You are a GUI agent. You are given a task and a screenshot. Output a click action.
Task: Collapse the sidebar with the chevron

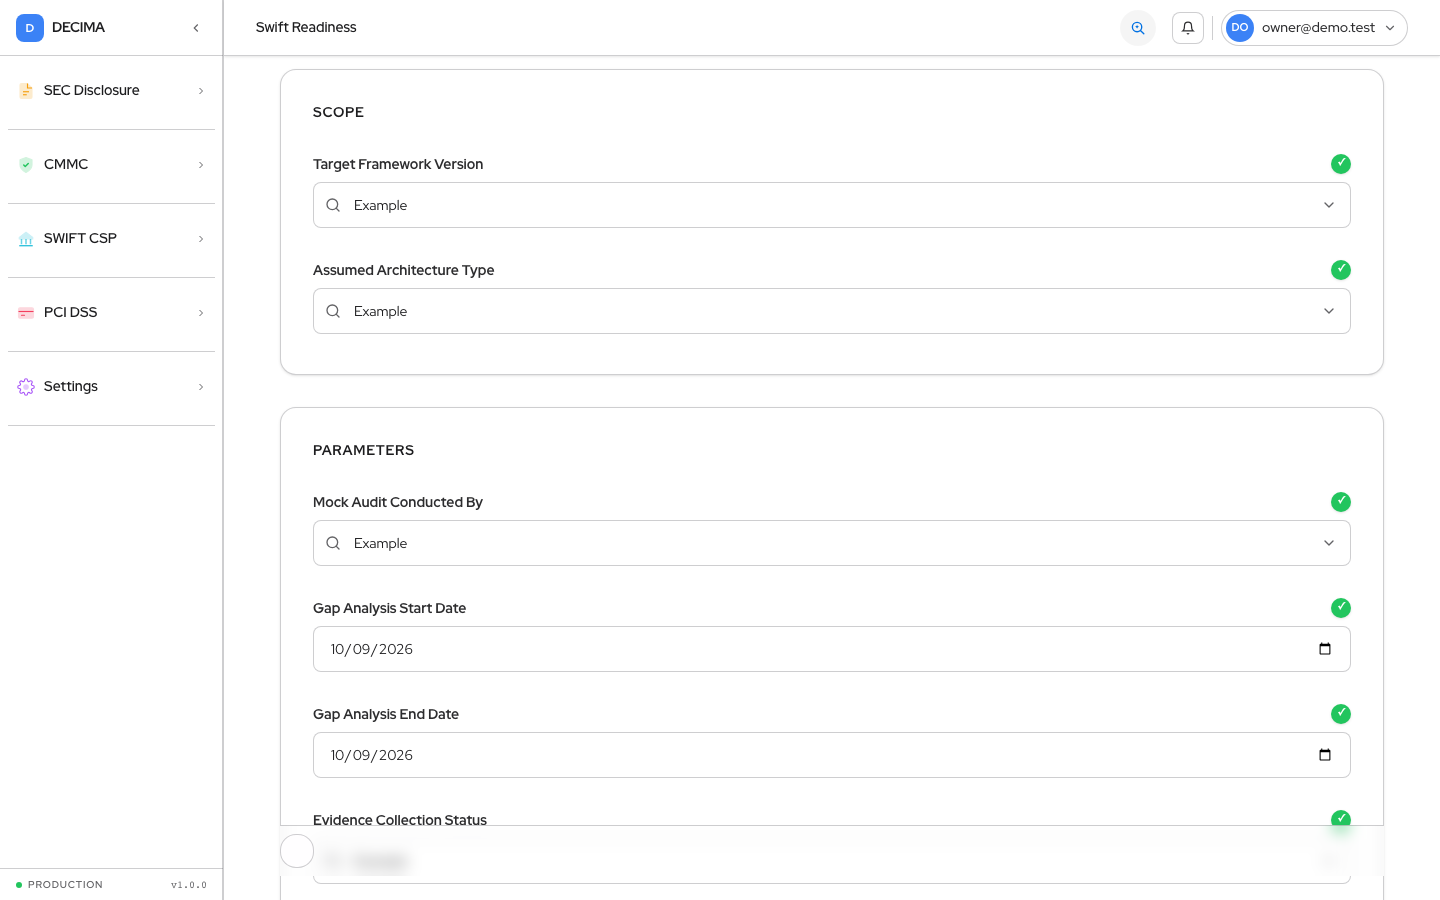[196, 28]
